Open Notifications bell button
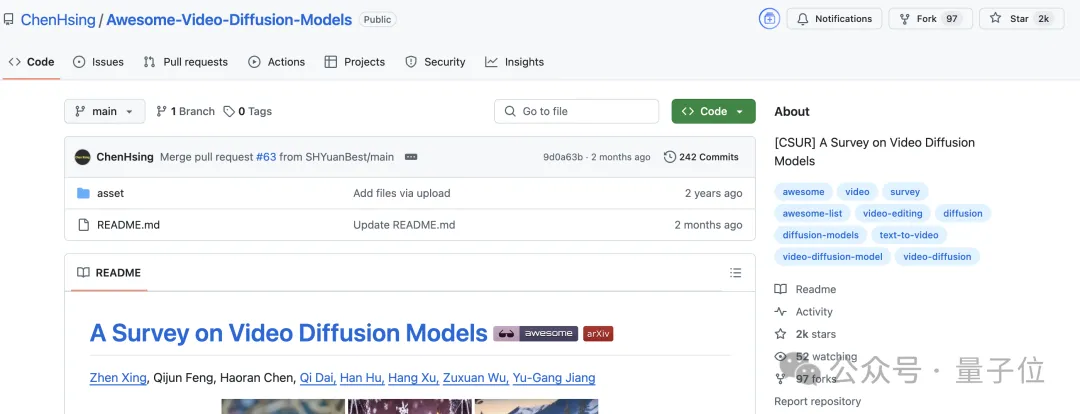This screenshot has width=1080, height=414. 834,19
